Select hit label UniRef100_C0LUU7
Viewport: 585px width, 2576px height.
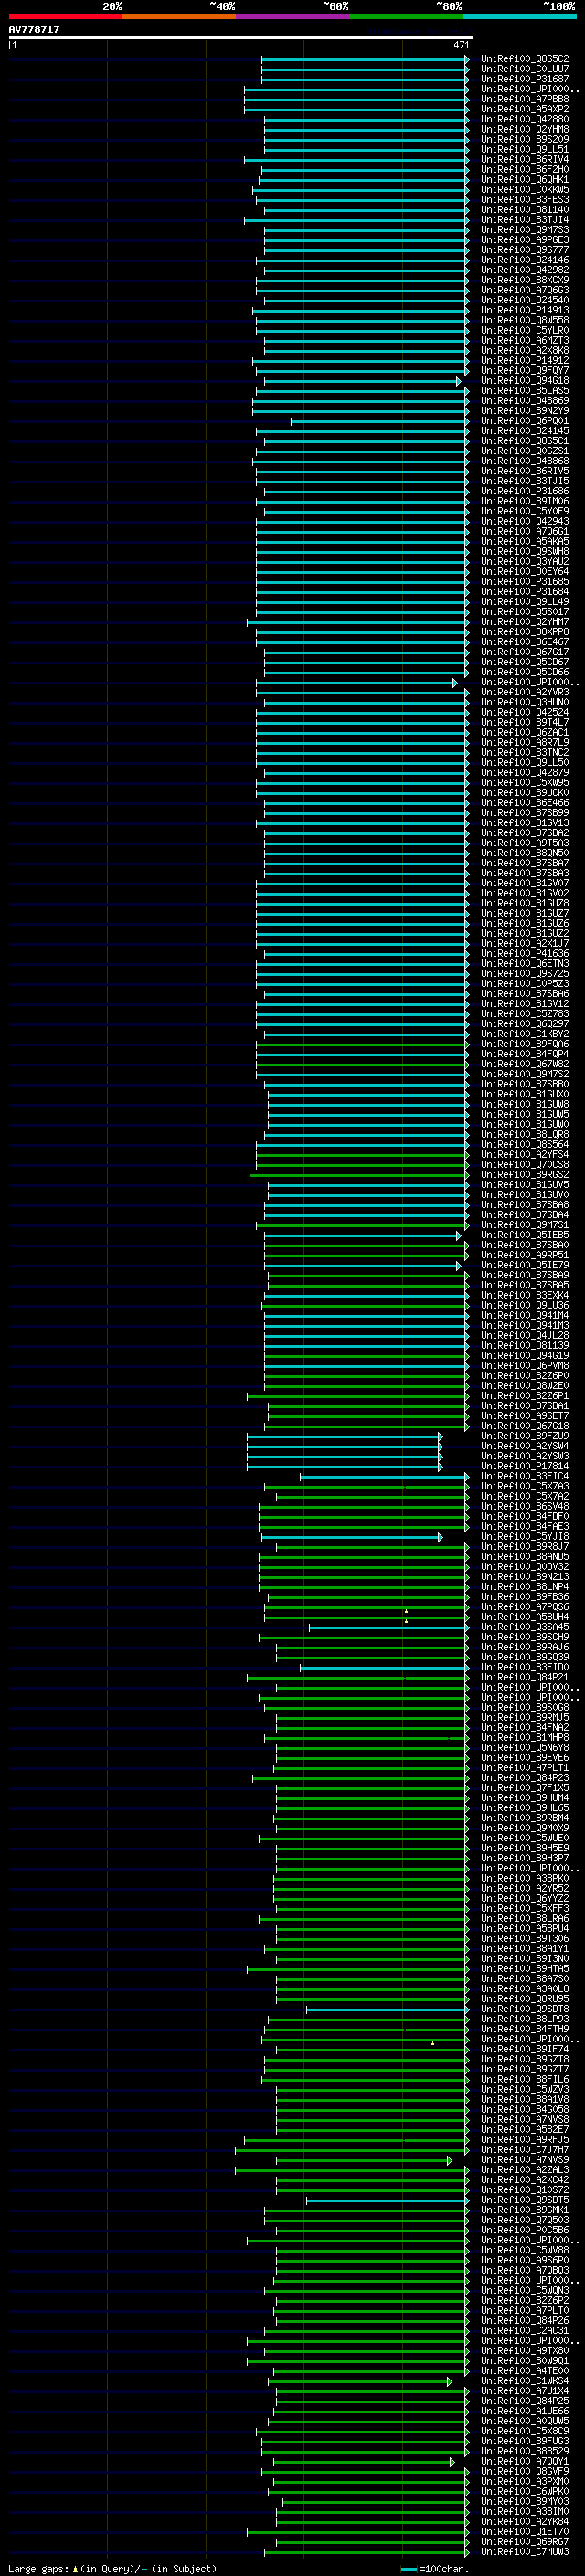coord(524,69)
